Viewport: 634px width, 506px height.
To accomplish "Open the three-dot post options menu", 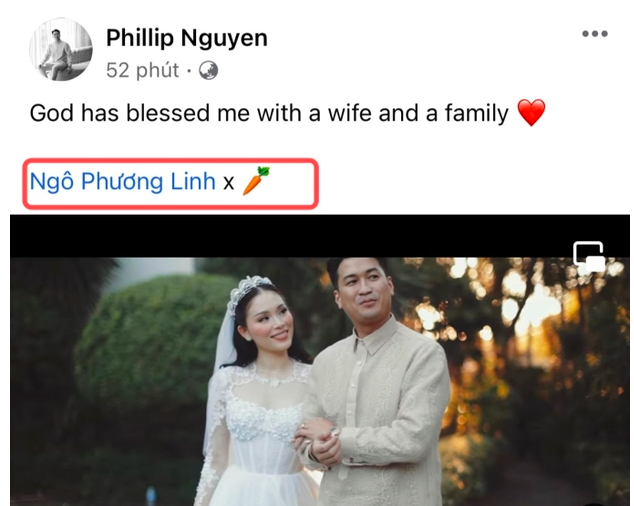I will (x=595, y=34).
